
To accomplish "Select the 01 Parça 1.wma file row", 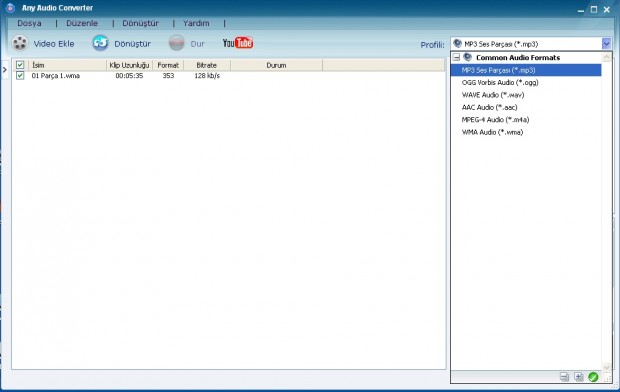I will [229, 76].
